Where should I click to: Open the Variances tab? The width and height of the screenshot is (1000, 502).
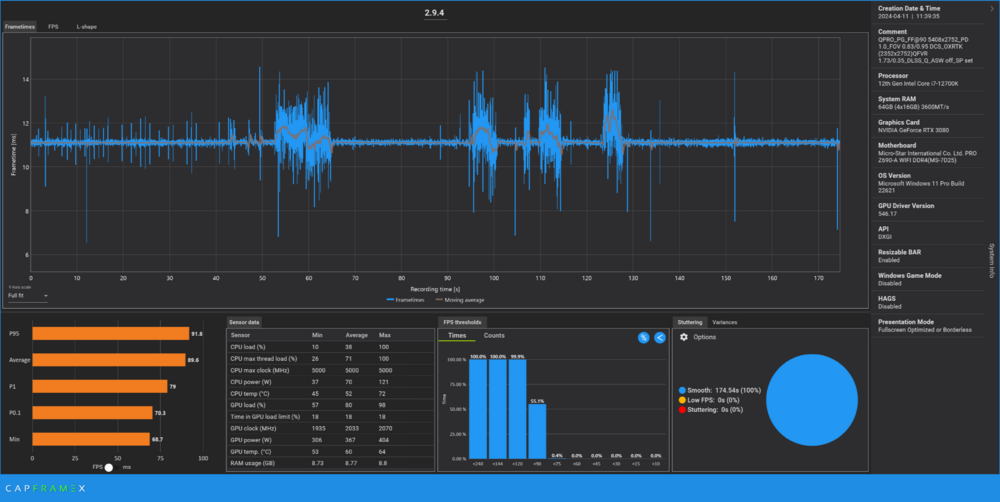[725, 322]
